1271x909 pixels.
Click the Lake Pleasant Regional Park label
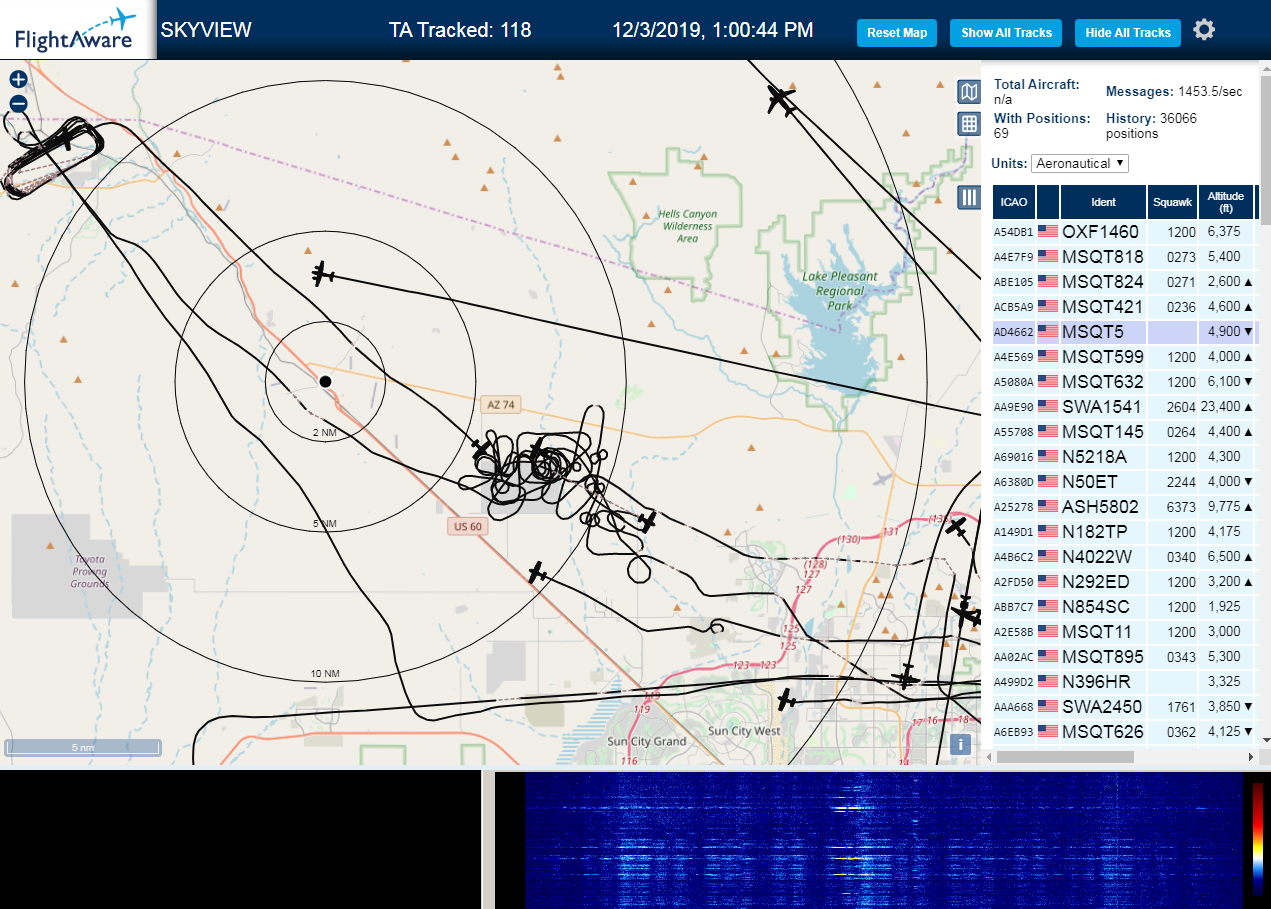[x=840, y=290]
